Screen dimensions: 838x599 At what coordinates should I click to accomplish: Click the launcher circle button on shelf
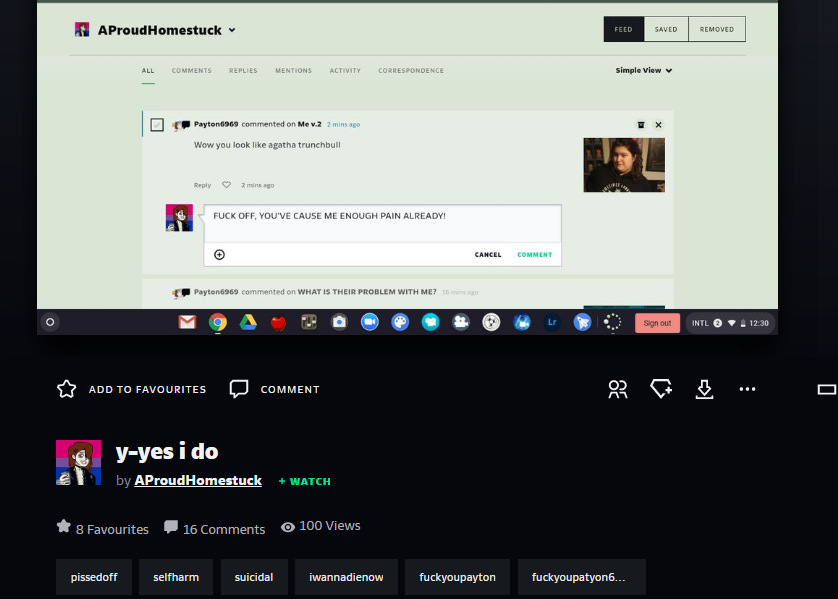coord(50,322)
